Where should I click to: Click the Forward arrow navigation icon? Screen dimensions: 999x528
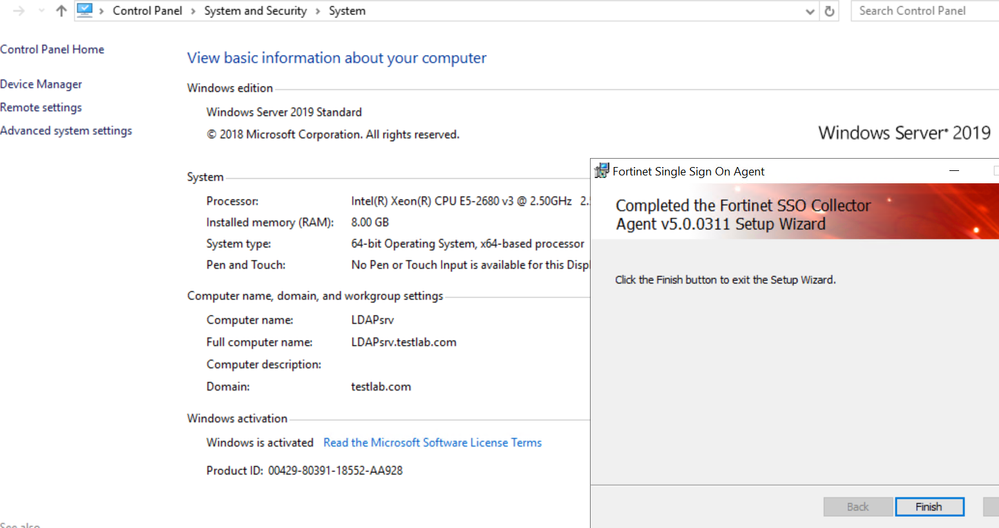[19, 11]
